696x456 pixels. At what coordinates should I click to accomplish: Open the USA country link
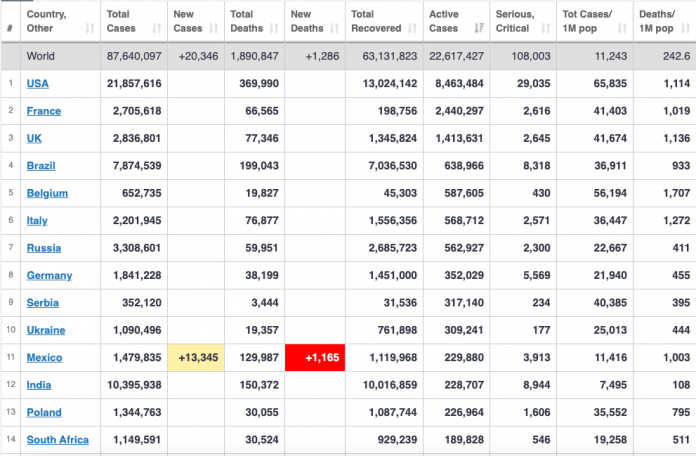(38, 83)
